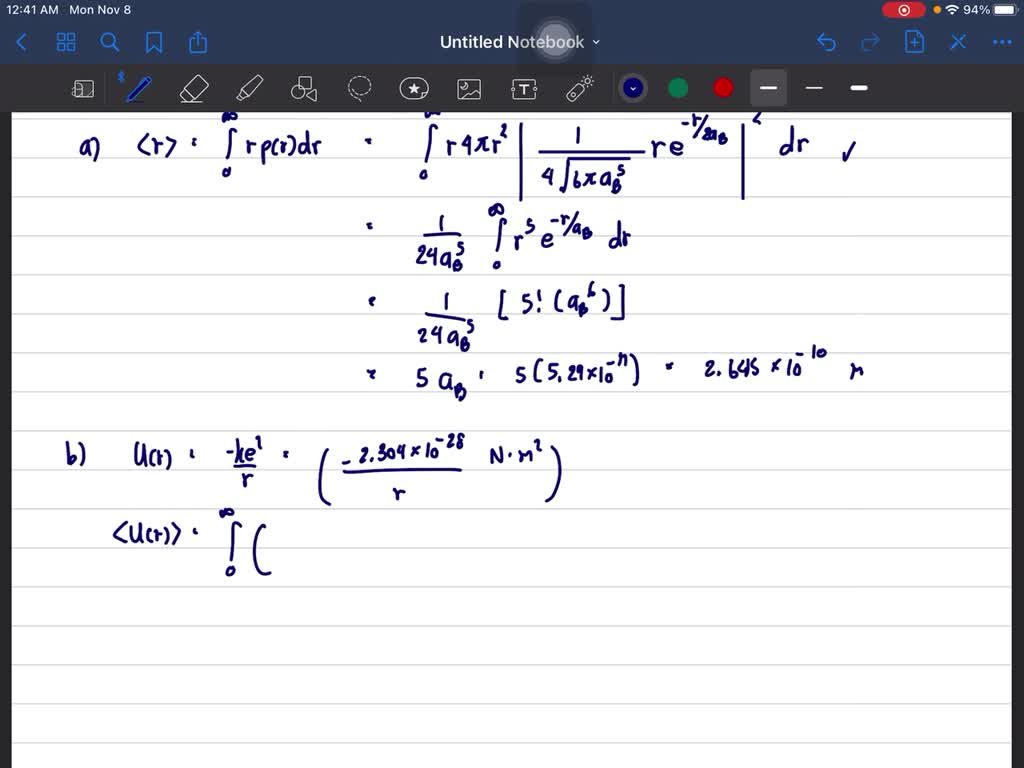Open the share and export menu
Image resolution: width=1024 pixels, height=768 pixels.
(x=198, y=42)
